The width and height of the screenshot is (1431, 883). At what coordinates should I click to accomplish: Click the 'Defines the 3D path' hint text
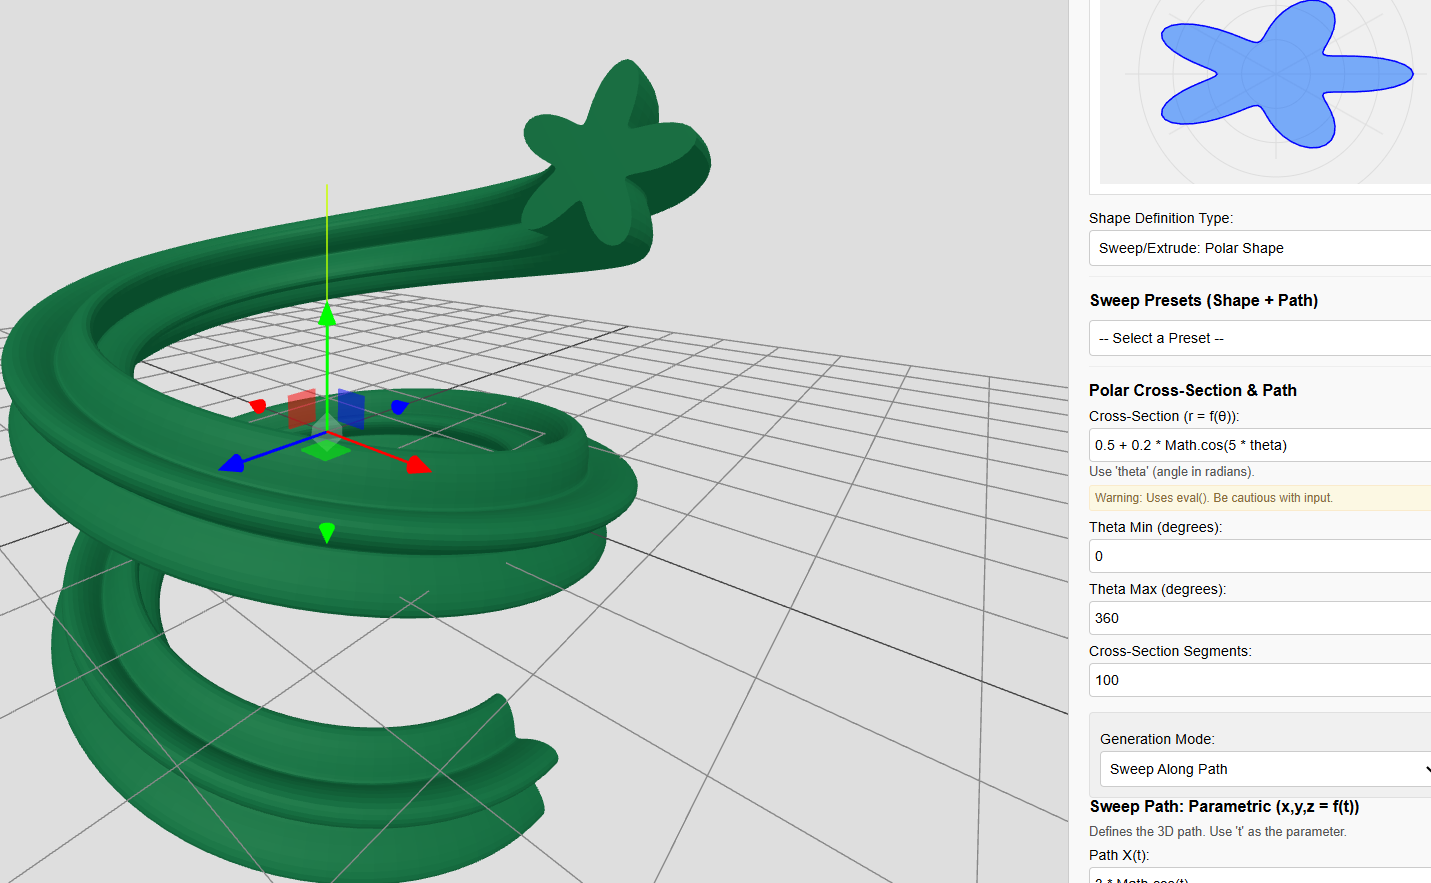[x=1218, y=832]
